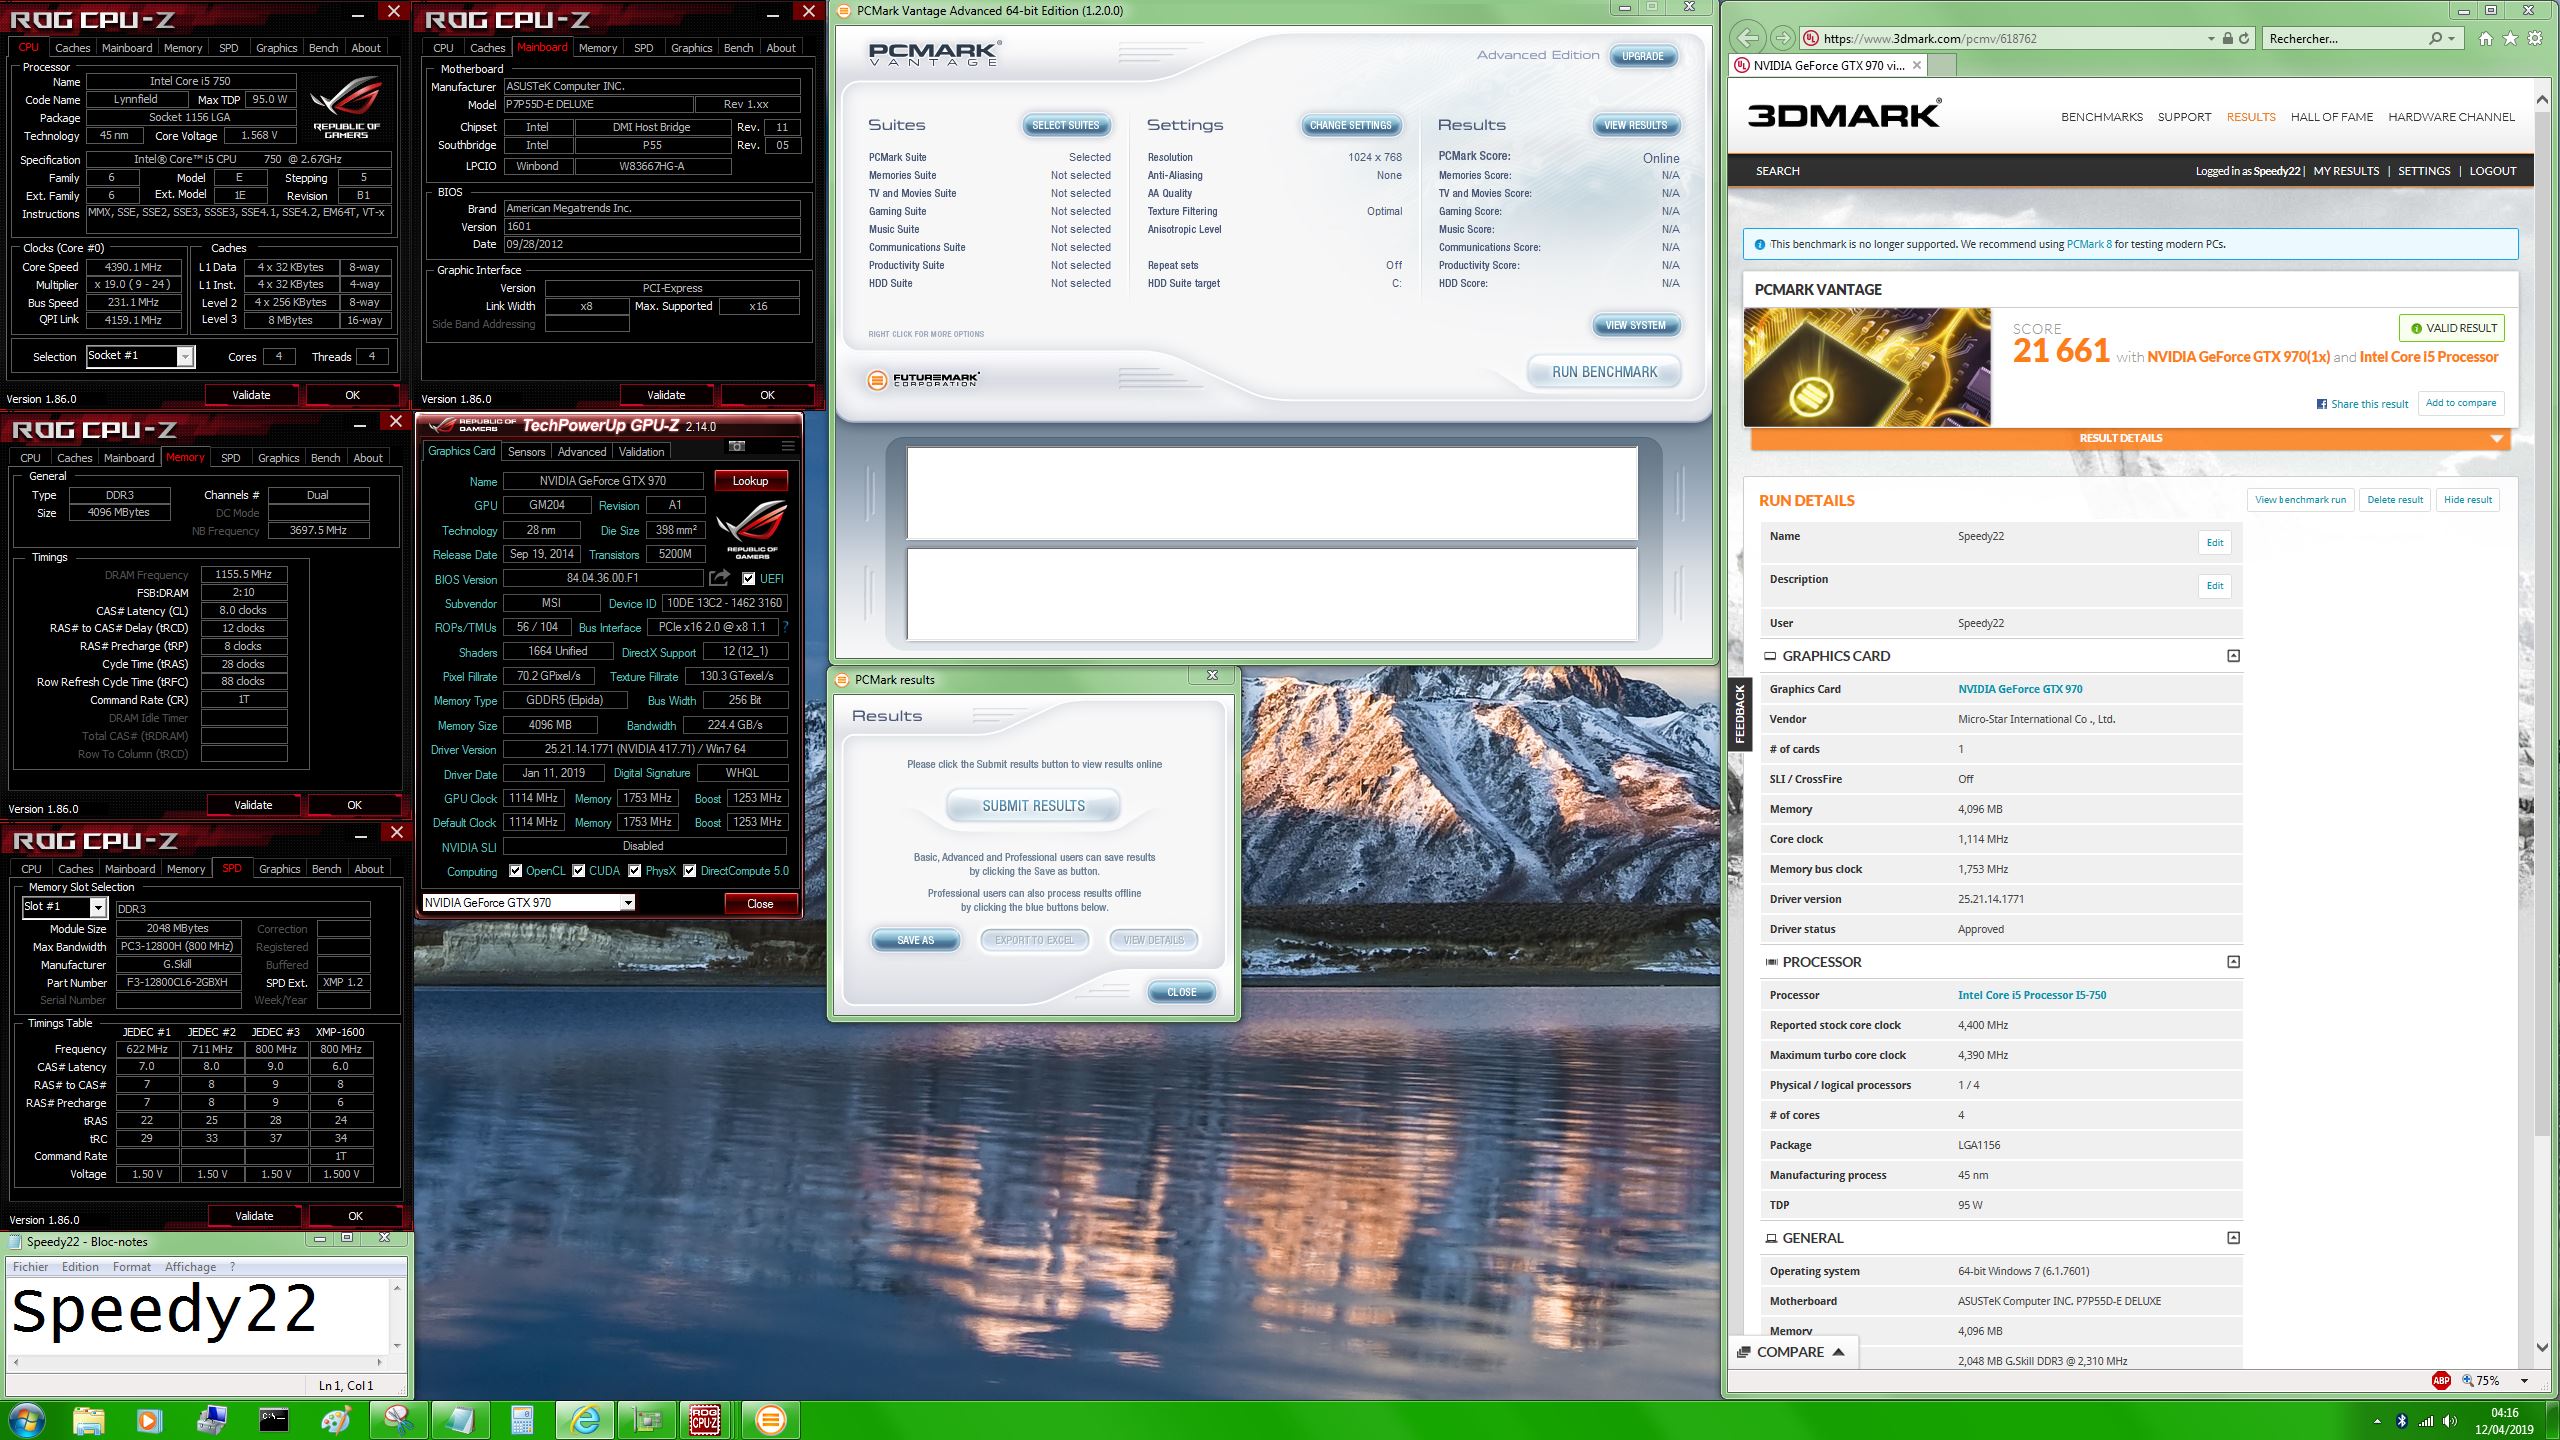Open the IE tools gear icon

[x=2535, y=39]
